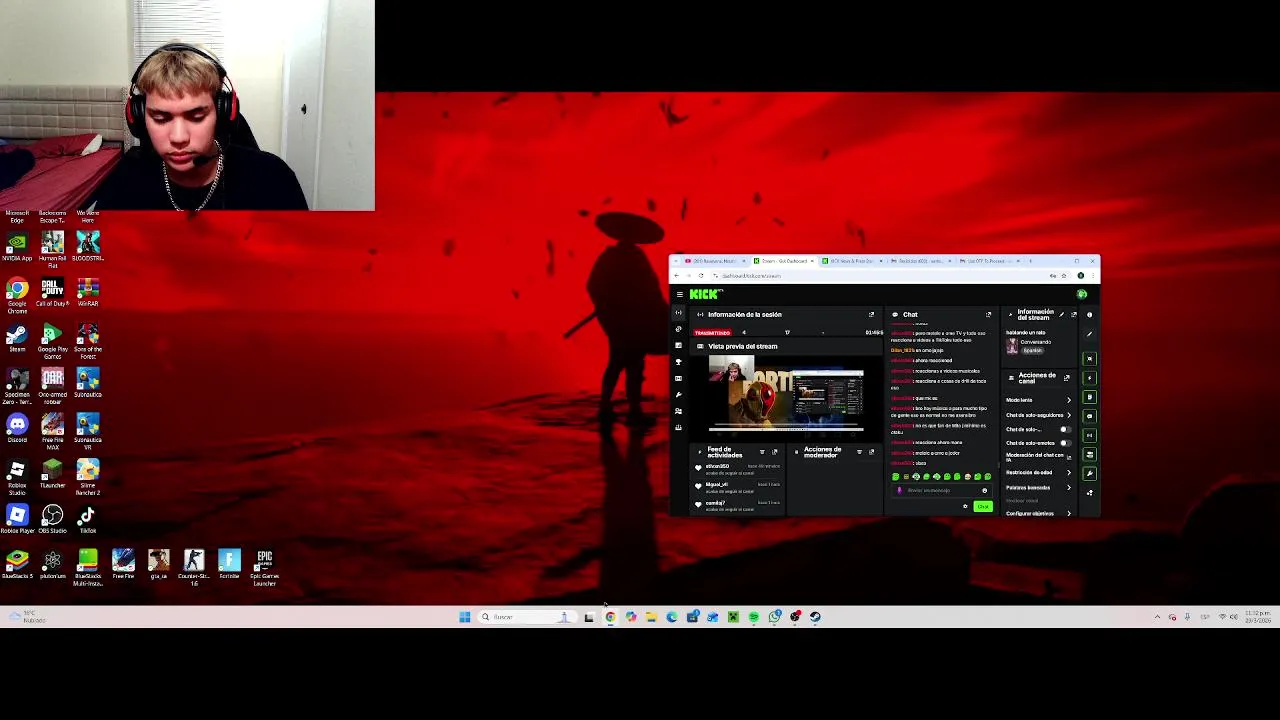
Task: Open Google Chrome desktop shortcut
Action: click(17, 295)
